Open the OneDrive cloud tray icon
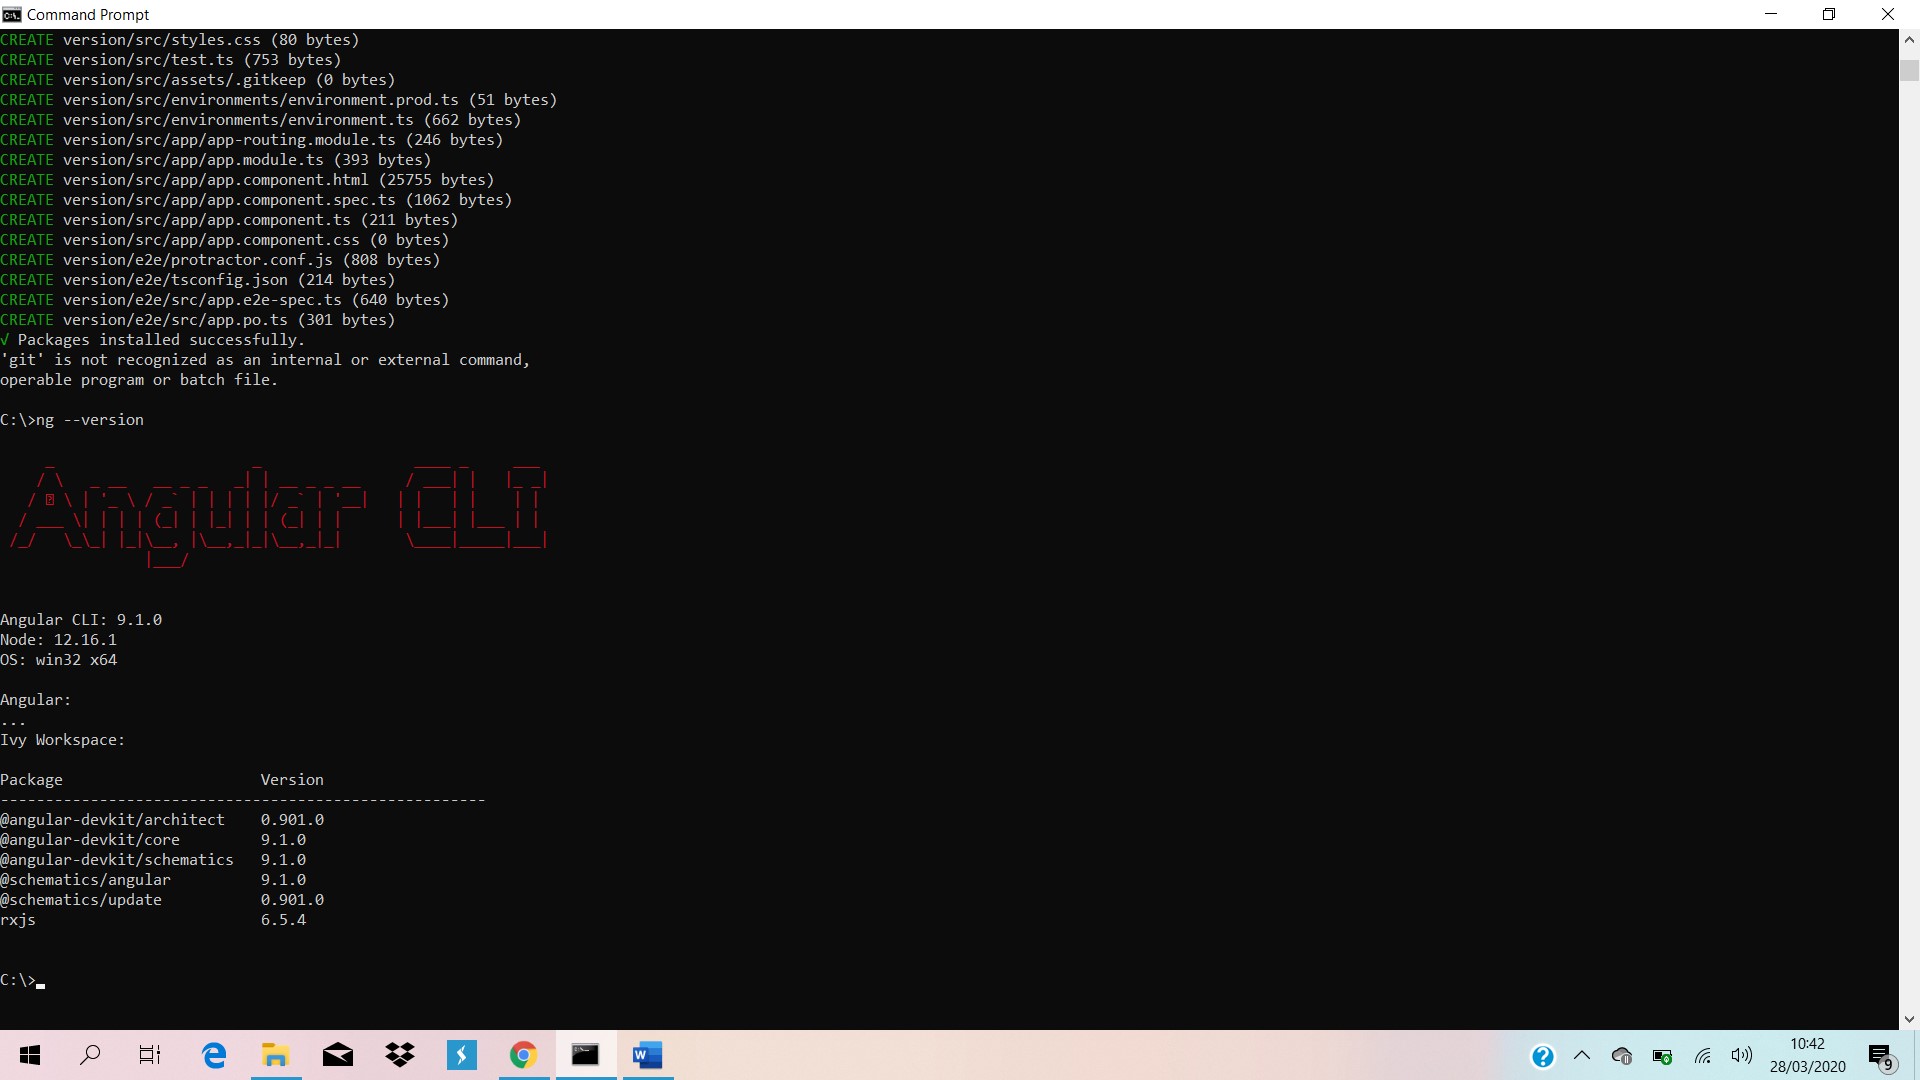 pos(1622,1056)
